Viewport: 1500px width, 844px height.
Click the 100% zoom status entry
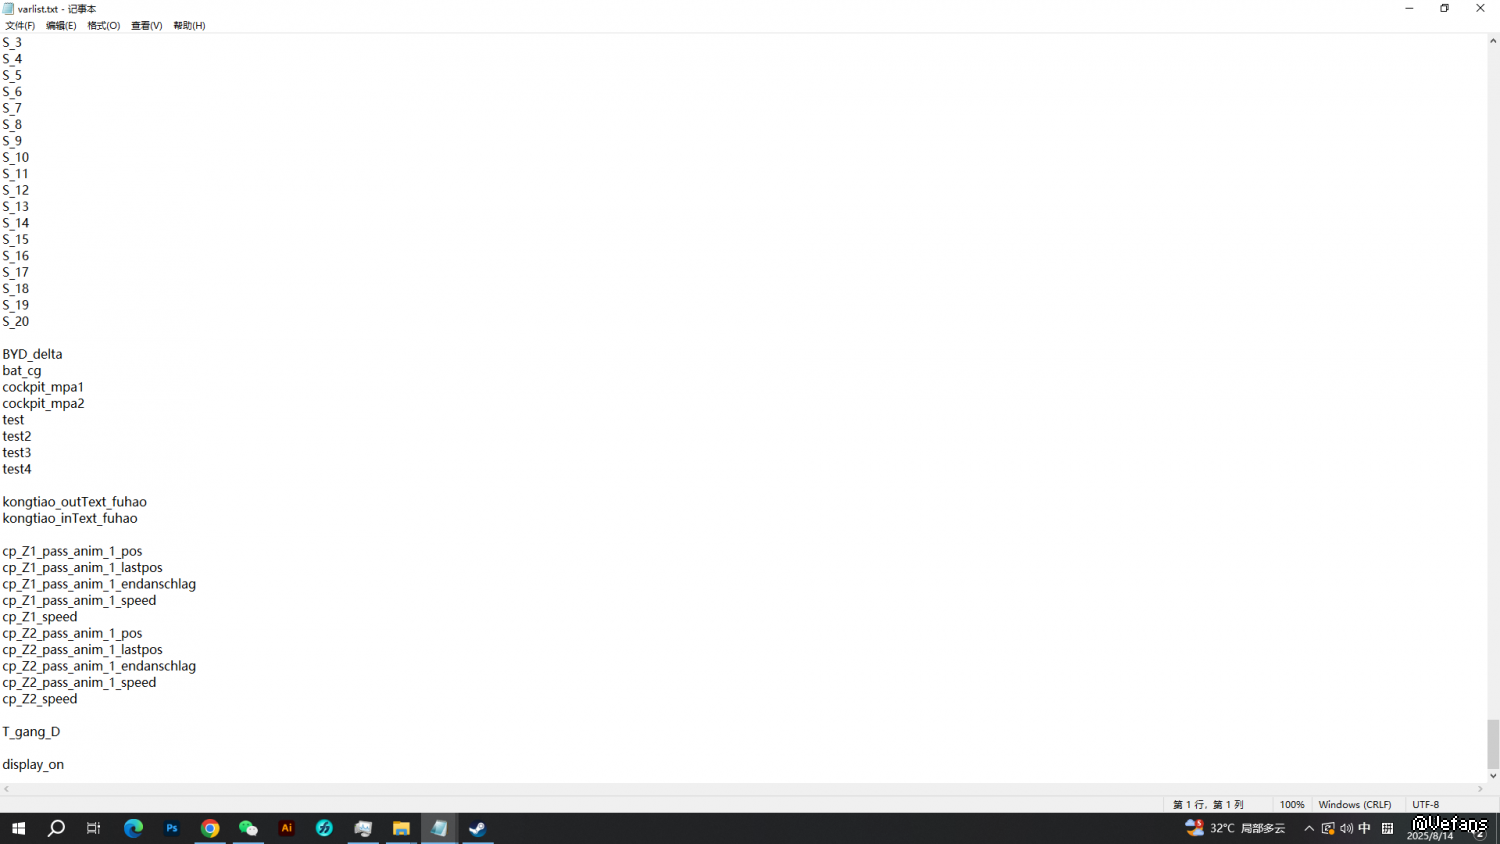pyautogui.click(x=1292, y=805)
